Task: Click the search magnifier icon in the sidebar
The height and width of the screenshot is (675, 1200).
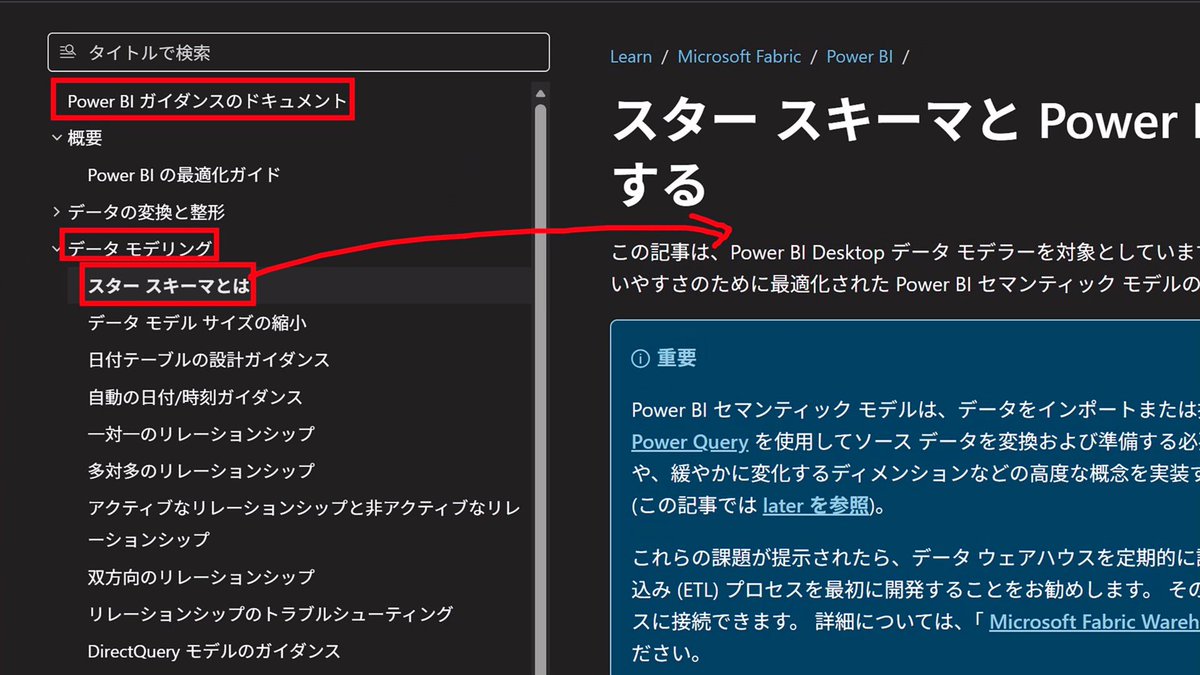Action: coord(68,52)
